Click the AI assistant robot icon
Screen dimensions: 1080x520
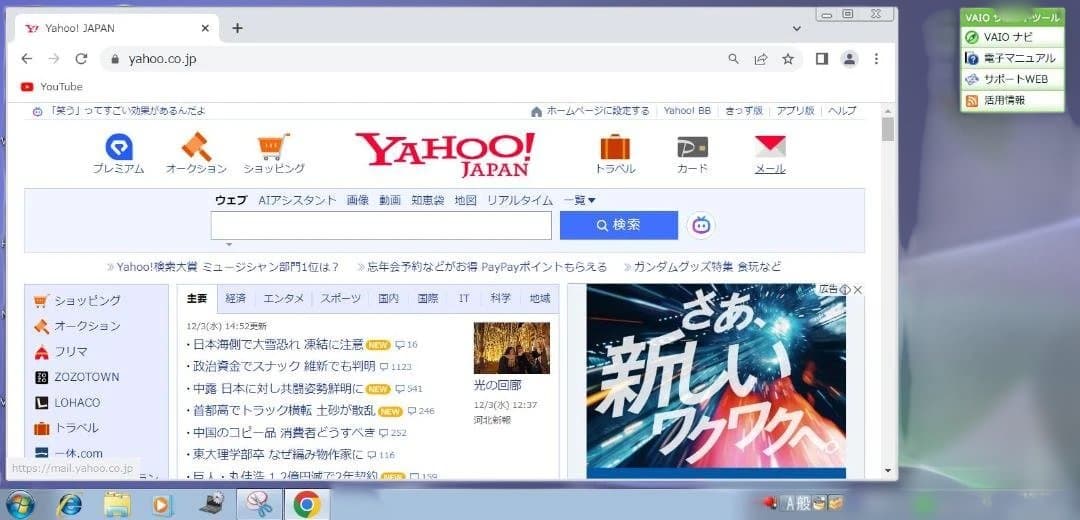coord(702,225)
